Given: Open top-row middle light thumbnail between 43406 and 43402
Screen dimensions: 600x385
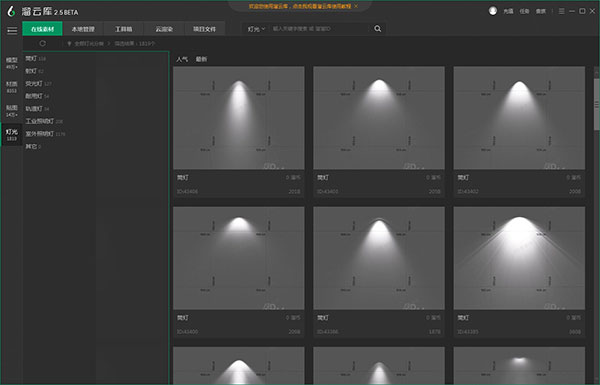Looking at the screenshot, I should pyautogui.click(x=379, y=118).
